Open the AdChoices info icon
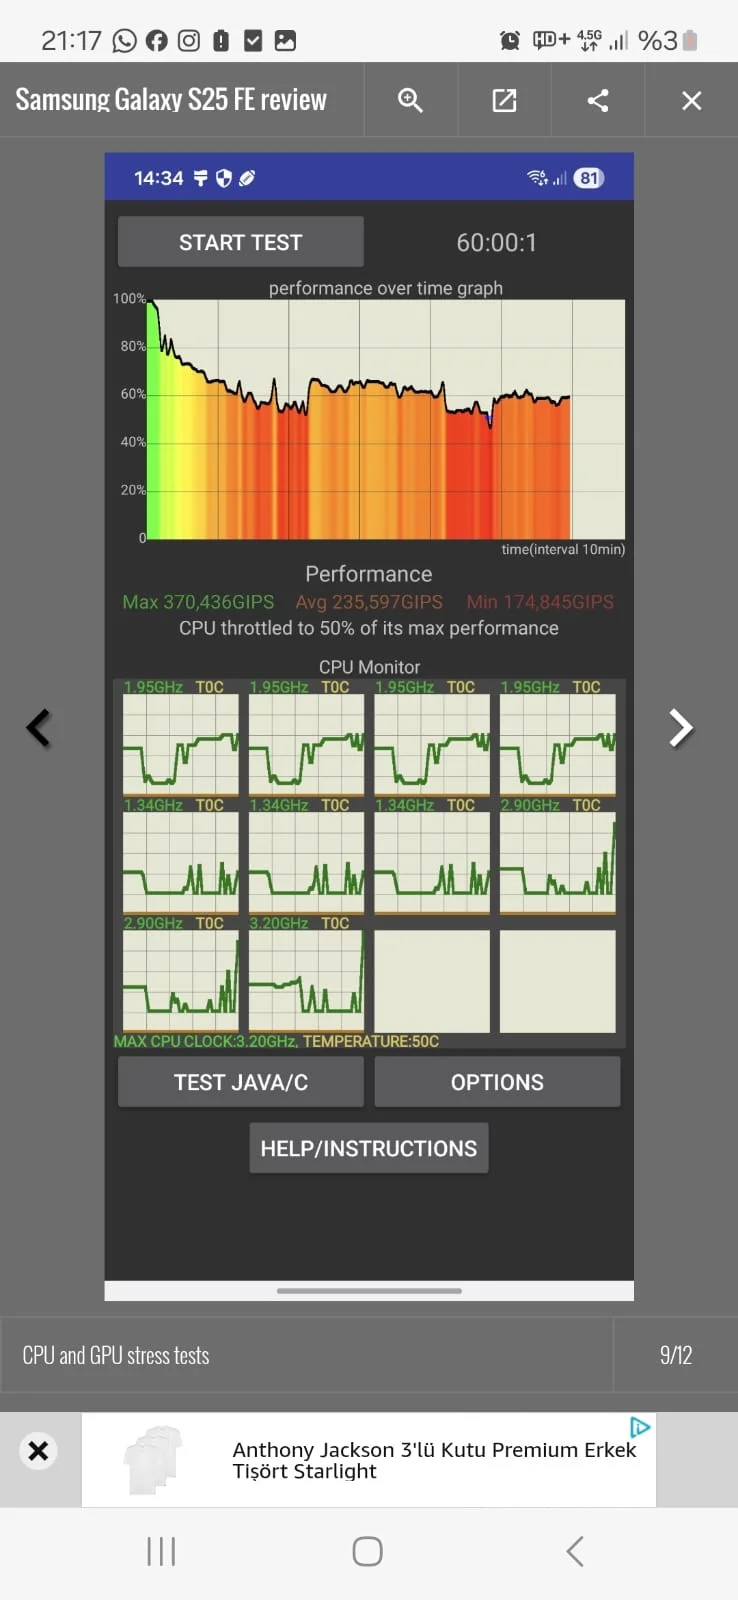Viewport: 738px width, 1600px height. (x=640, y=1427)
